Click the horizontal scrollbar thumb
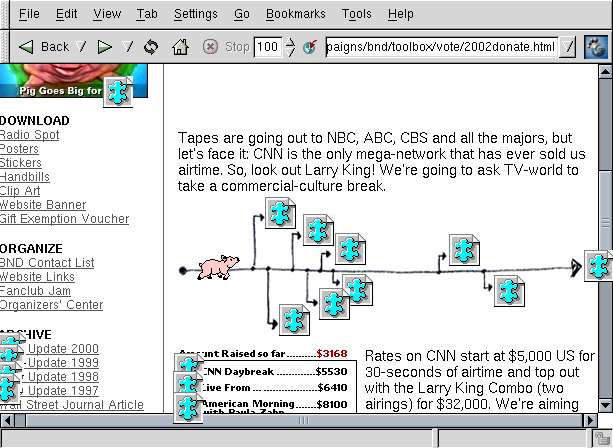 pos(304,421)
